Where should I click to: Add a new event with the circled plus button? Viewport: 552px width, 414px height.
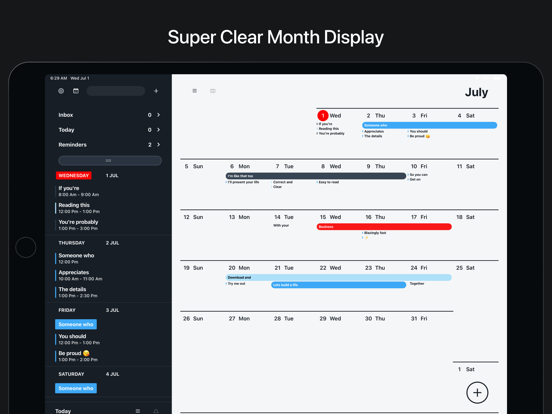(477, 393)
